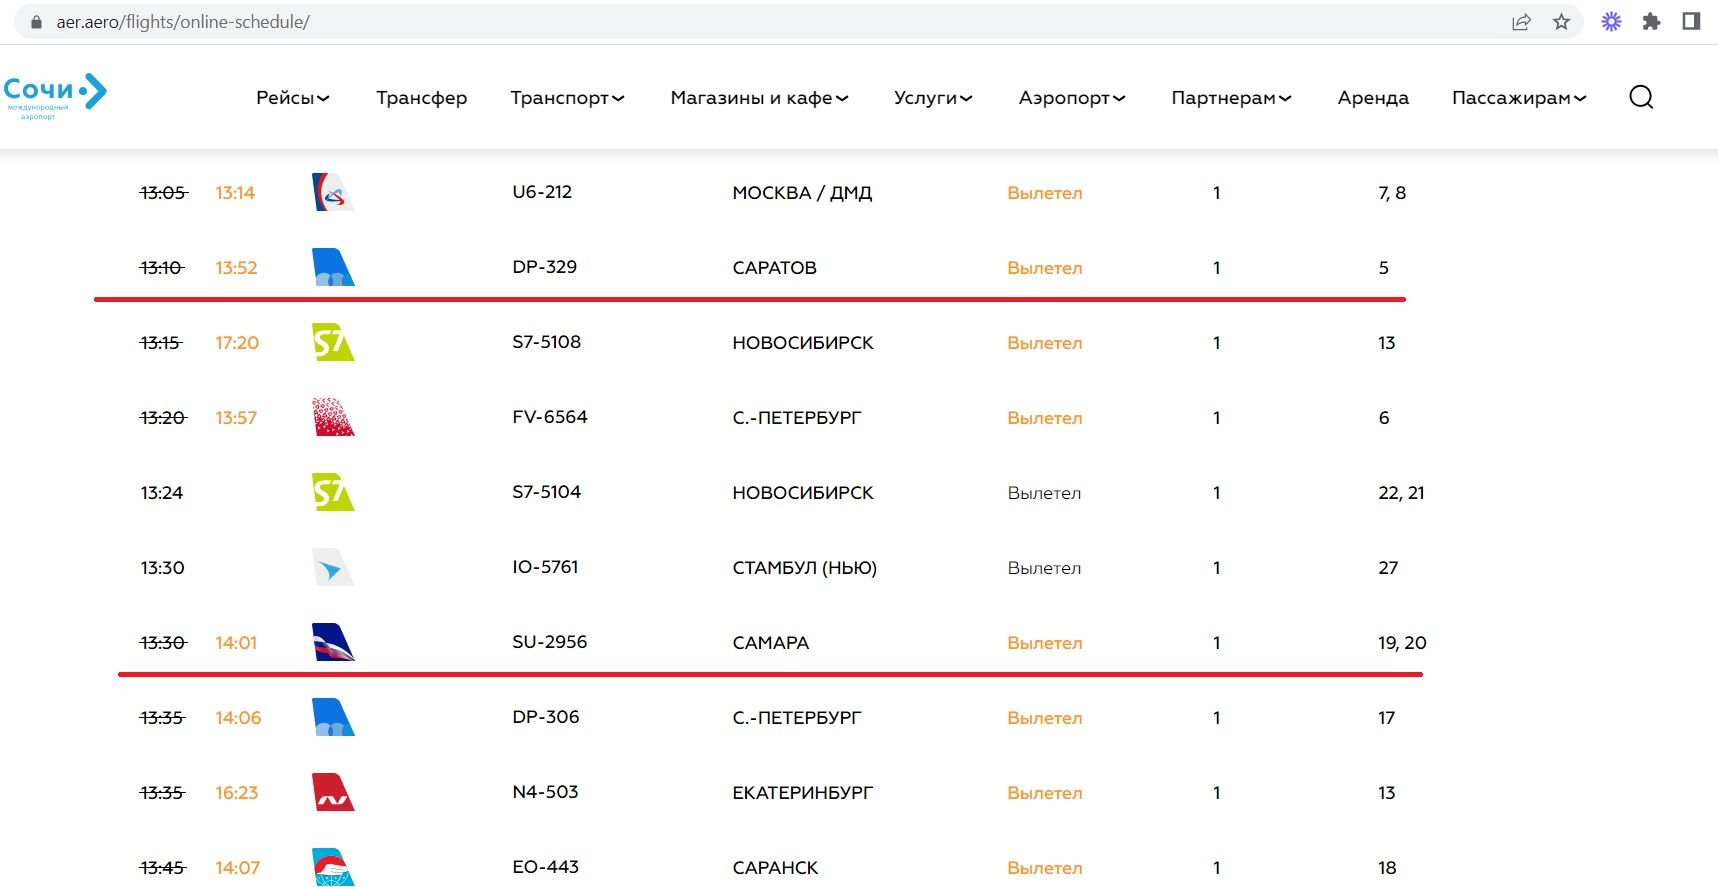The height and width of the screenshot is (887, 1718).
Task: Expand the Транспорт dropdown menu
Action: tap(567, 98)
